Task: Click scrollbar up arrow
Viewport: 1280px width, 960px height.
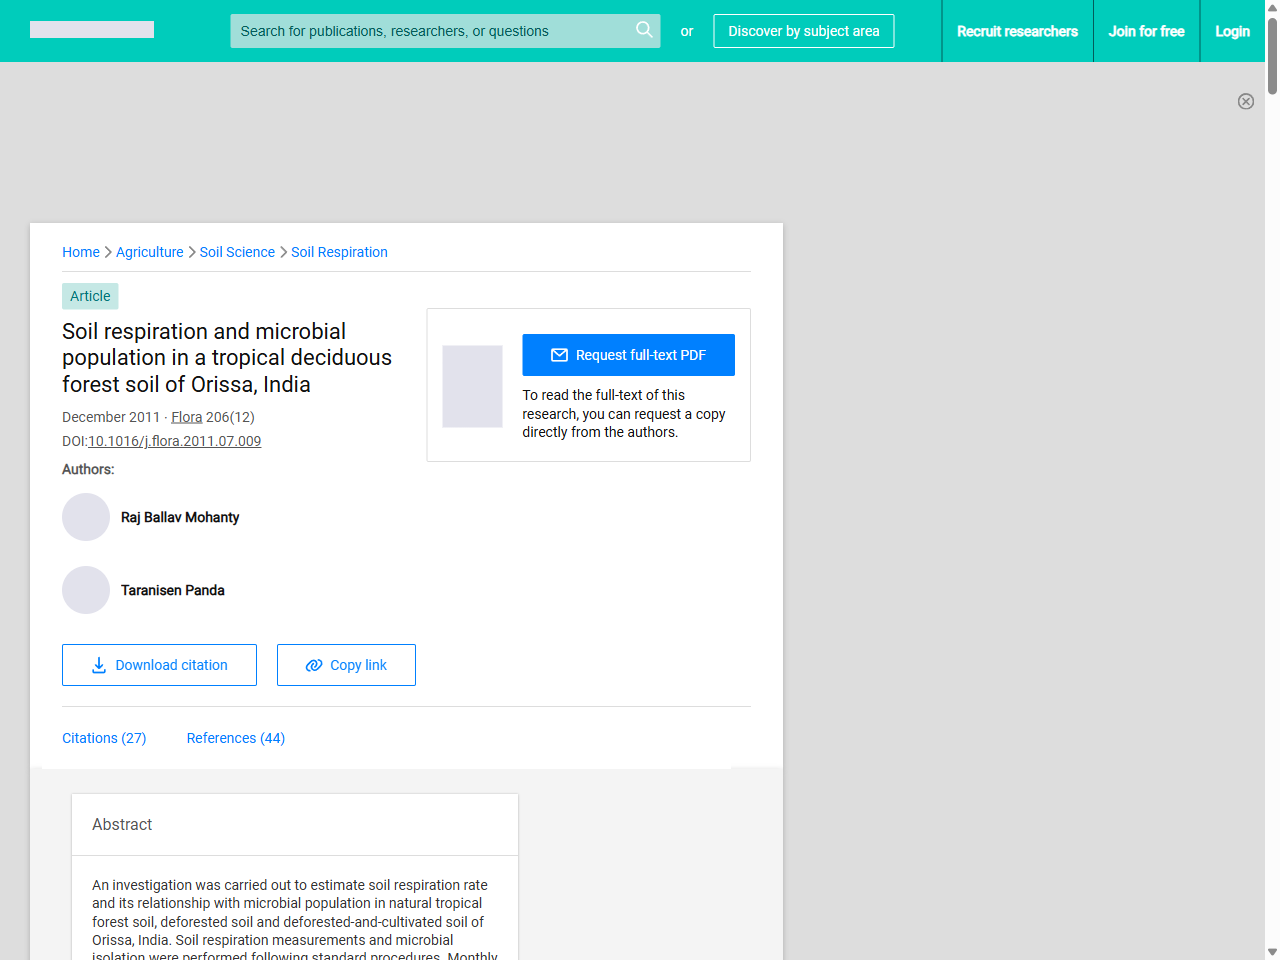Action: [1272, 7]
